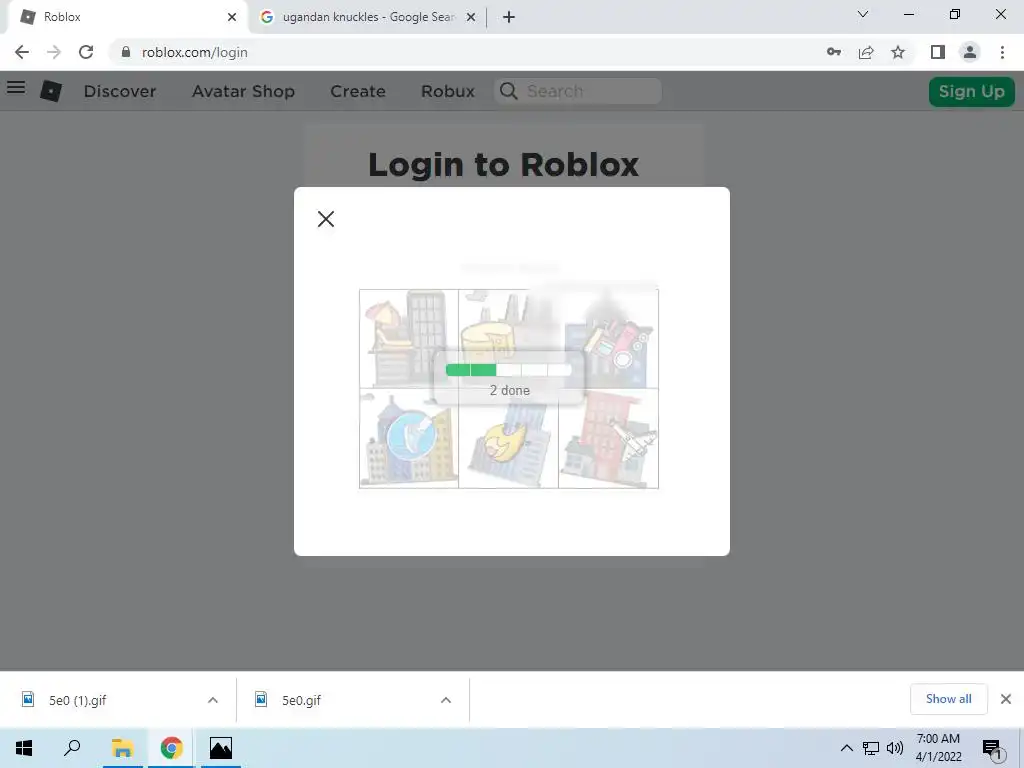Select the captcha tile with the sneaker in a circle
The width and height of the screenshot is (1024, 768).
pyautogui.click(x=409, y=438)
